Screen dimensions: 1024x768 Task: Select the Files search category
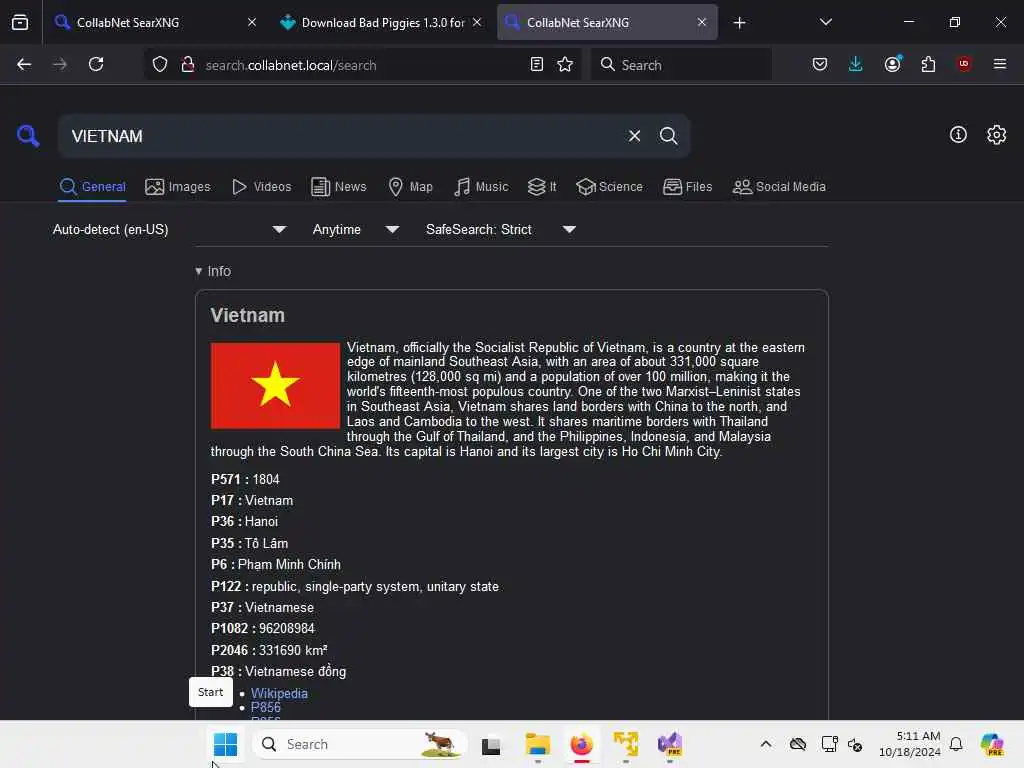click(x=688, y=187)
